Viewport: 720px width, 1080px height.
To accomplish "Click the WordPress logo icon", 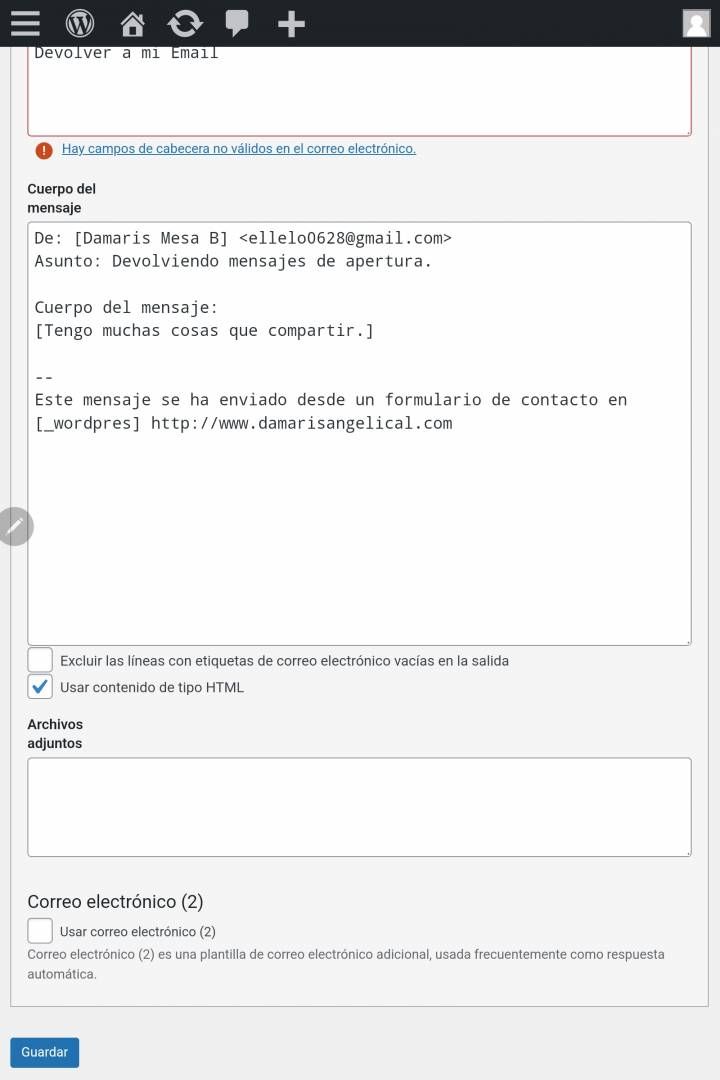I will click(80, 23).
